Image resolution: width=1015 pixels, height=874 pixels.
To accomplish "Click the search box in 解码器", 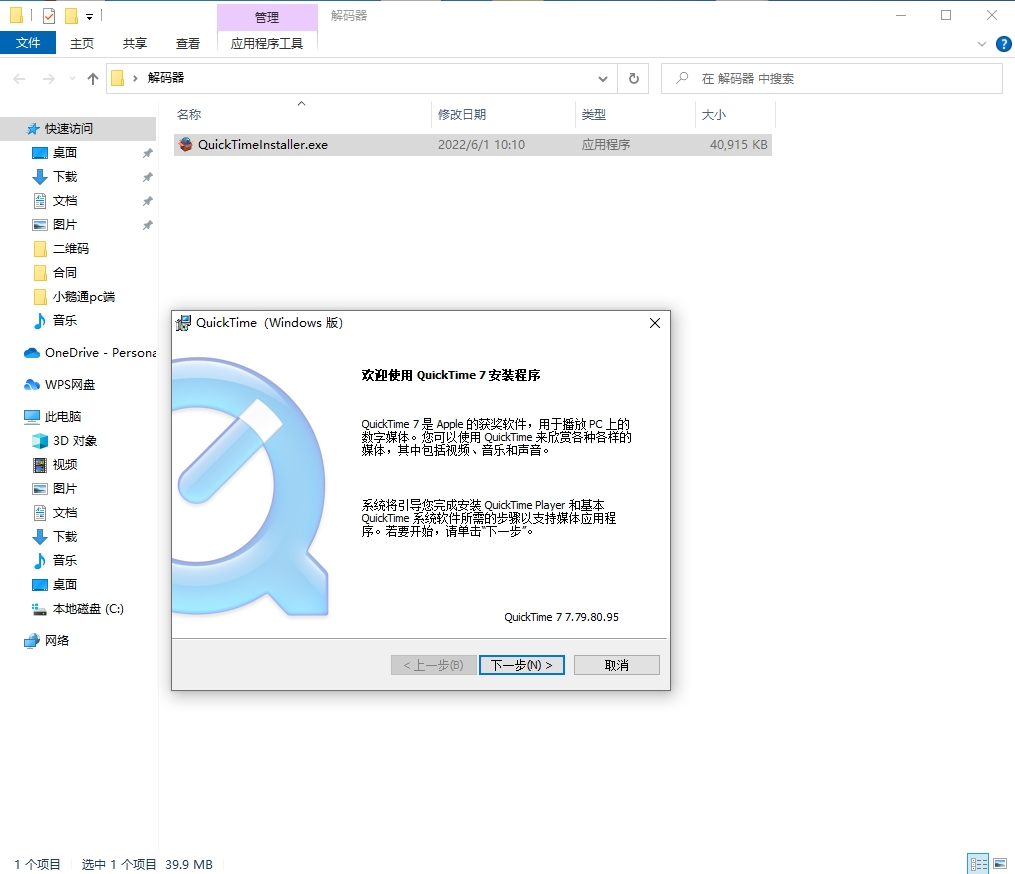I will click(x=832, y=78).
